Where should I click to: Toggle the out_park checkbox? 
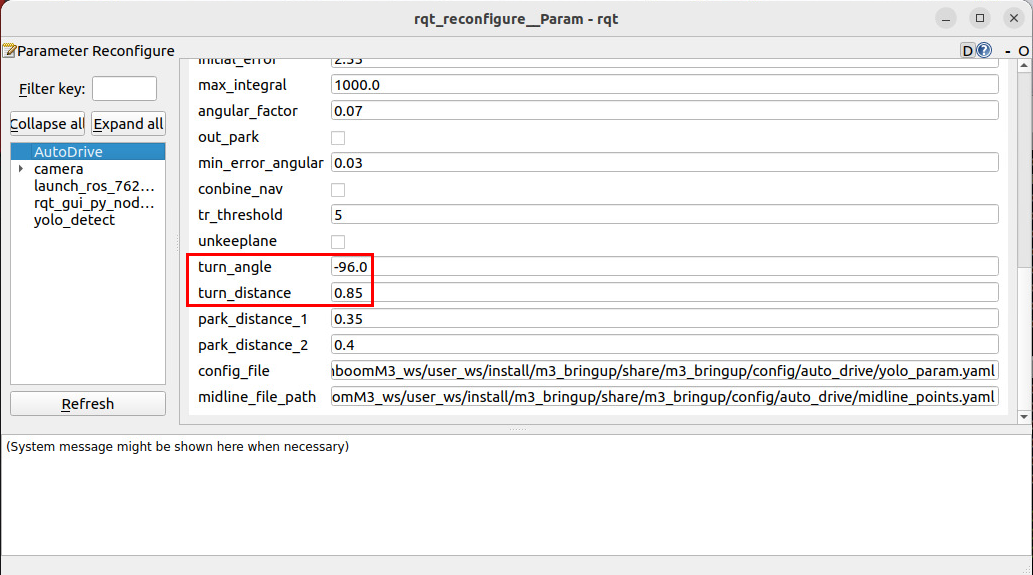click(338, 138)
